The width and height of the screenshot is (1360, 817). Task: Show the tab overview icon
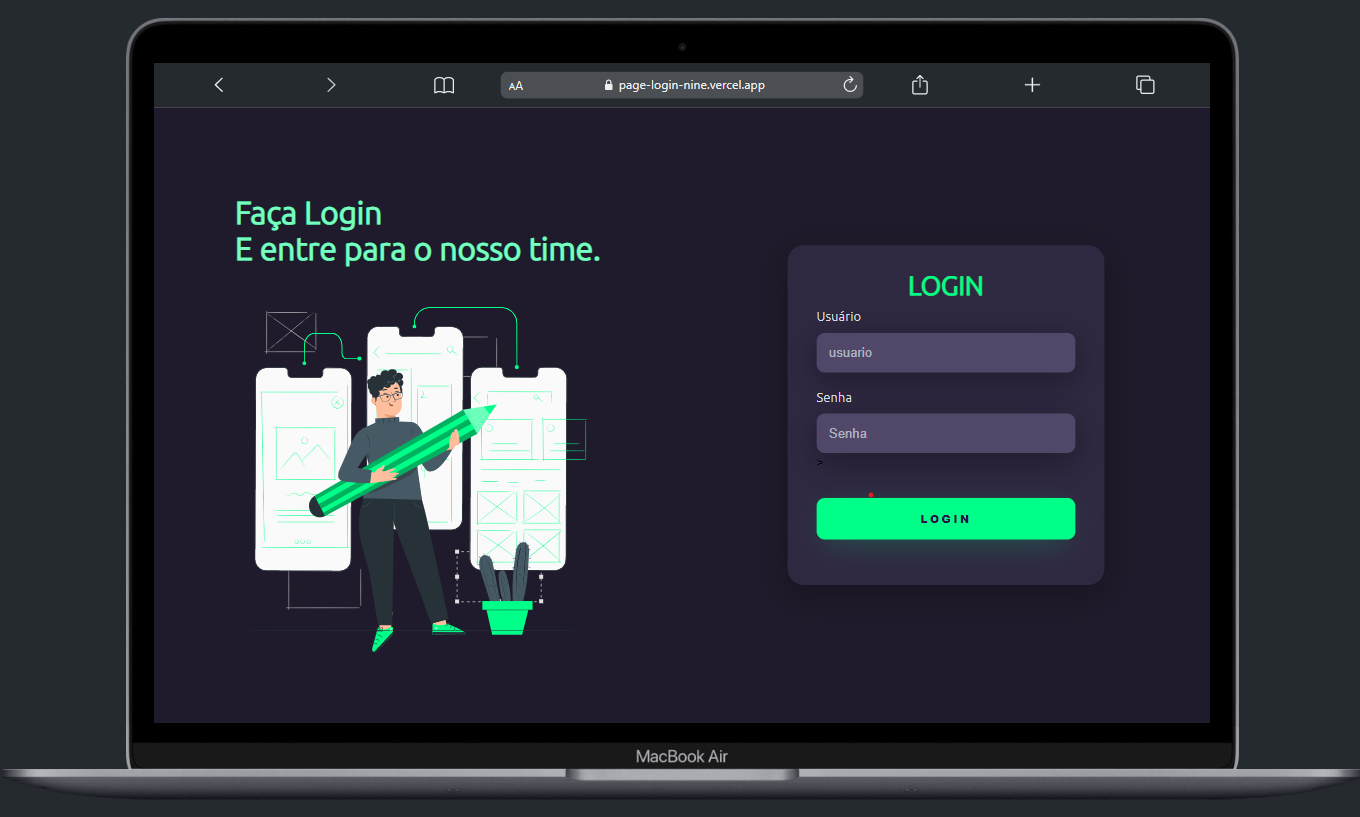point(1145,85)
